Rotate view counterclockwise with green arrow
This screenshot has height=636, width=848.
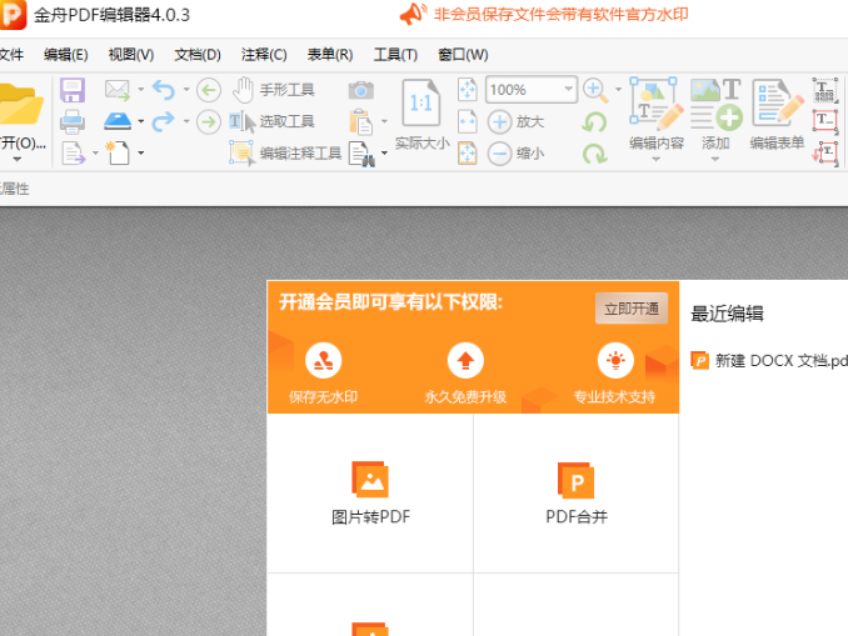[x=594, y=122]
